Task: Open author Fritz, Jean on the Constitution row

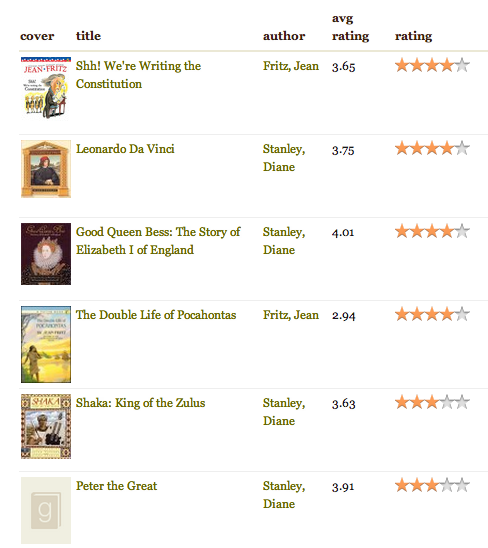Action: 291,66
